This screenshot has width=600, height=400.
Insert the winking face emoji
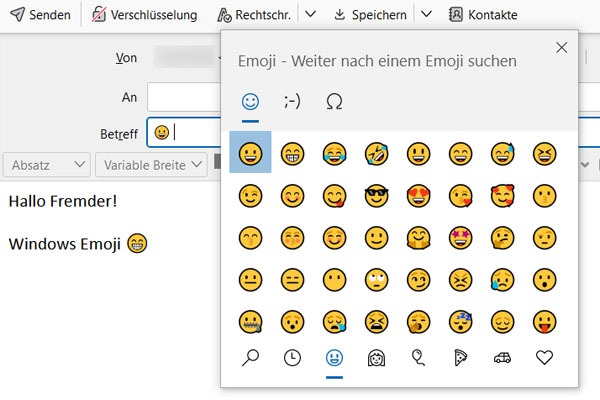click(x=250, y=196)
